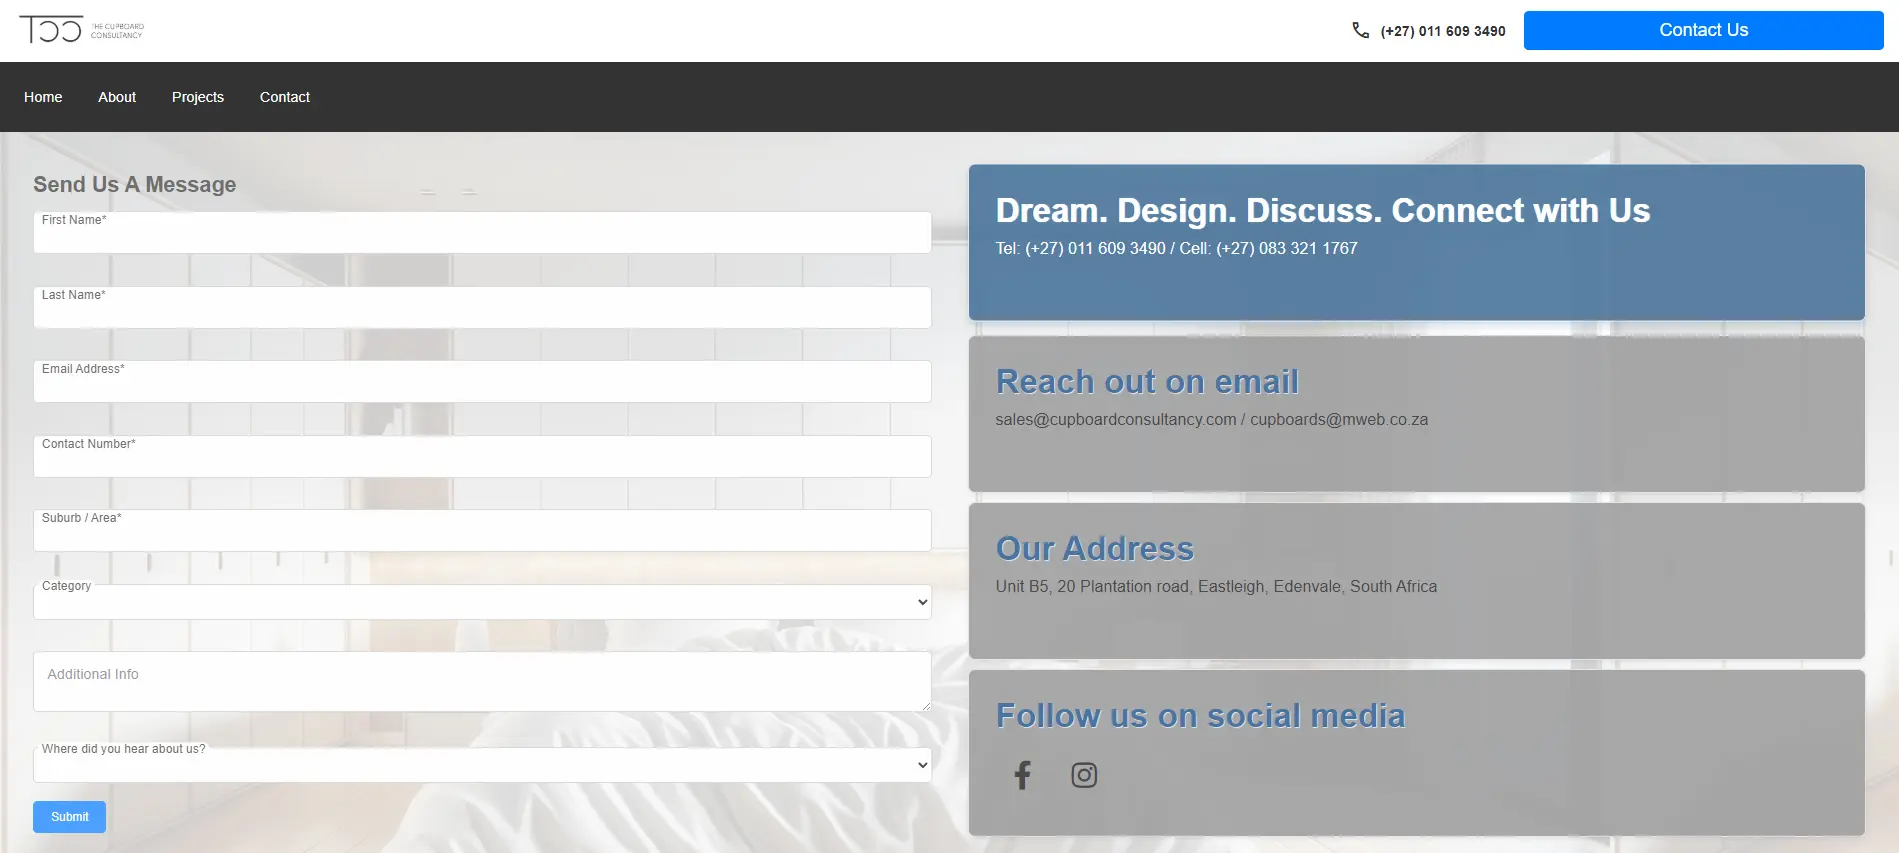Focus the Contact Number field
Viewport: 1899px width, 853px height.
pos(482,460)
